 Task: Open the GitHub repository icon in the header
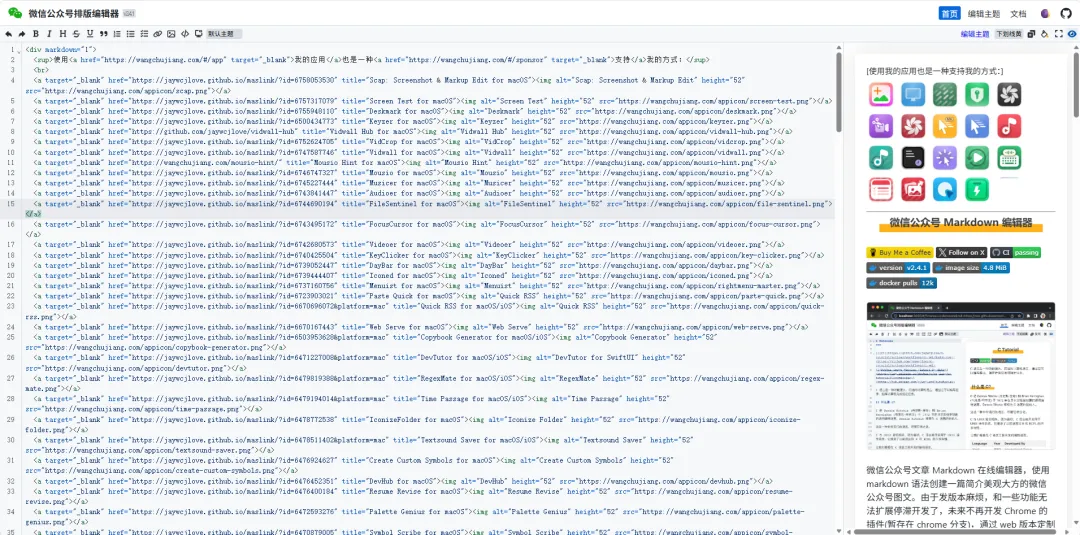click(x=1066, y=14)
